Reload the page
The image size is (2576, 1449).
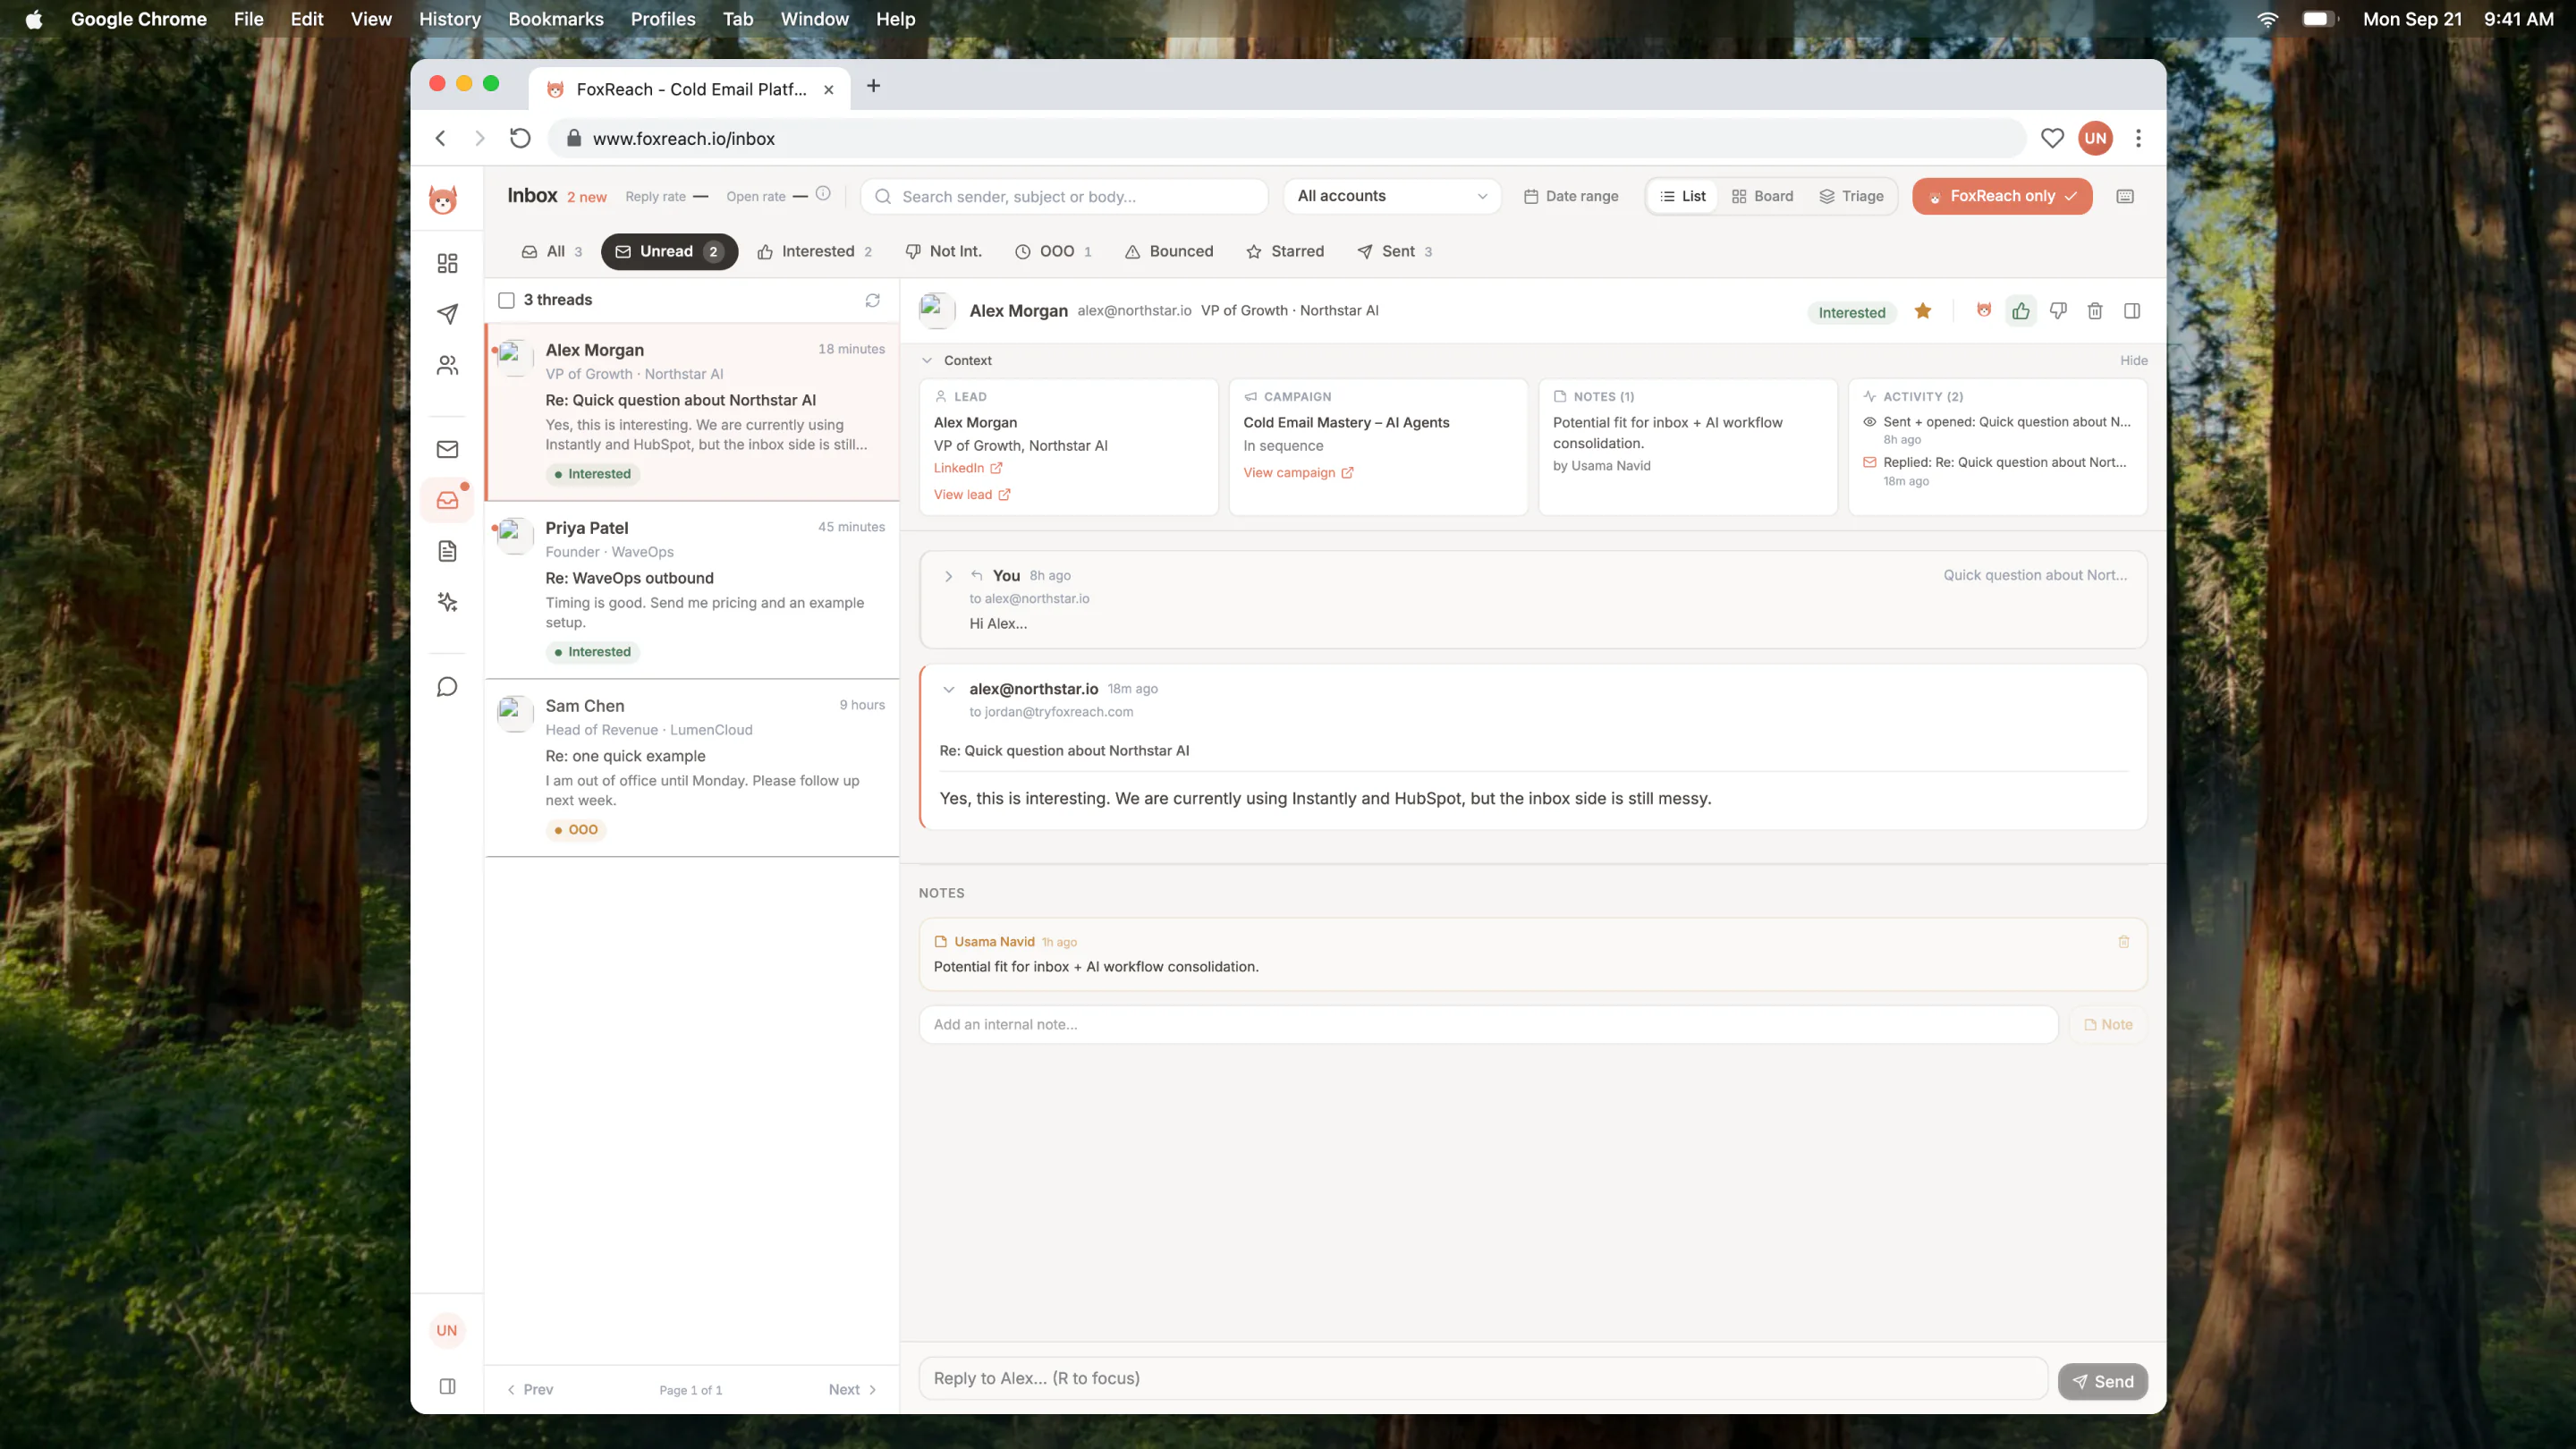coord(520,138)
